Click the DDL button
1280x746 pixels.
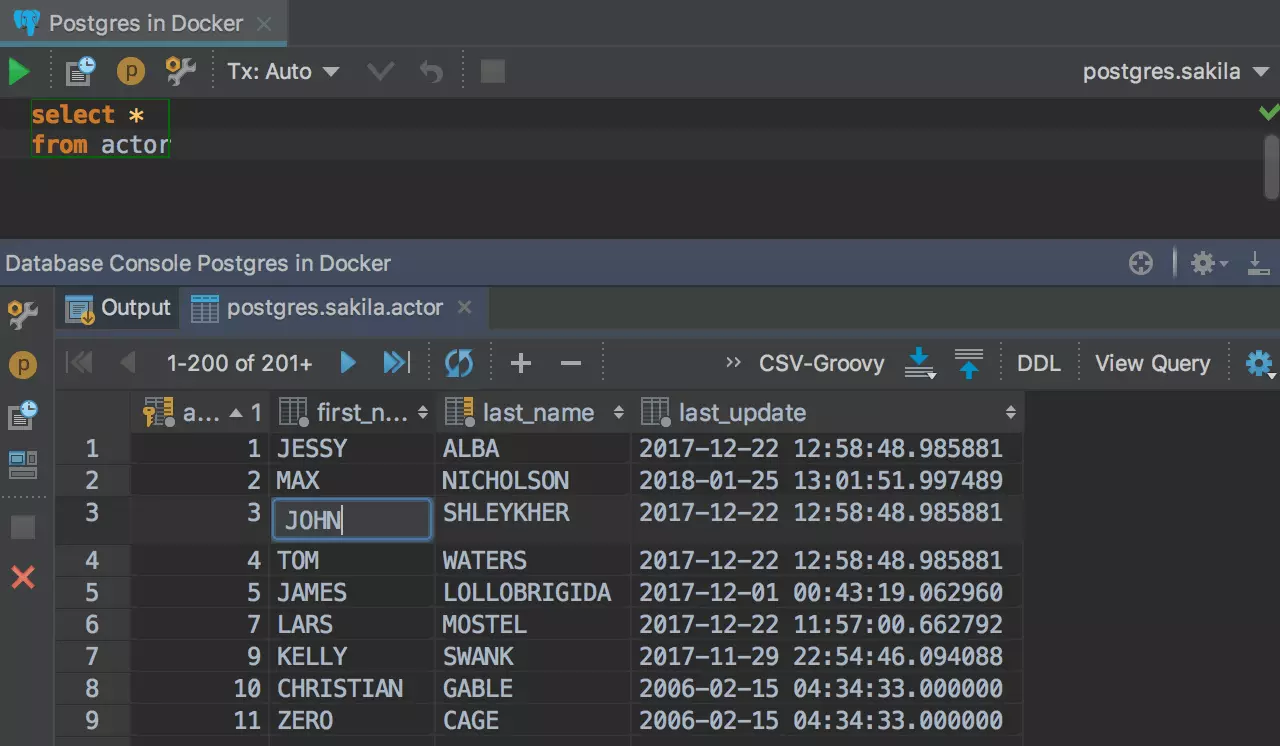pyautogui.click(x=1038, y=363)
